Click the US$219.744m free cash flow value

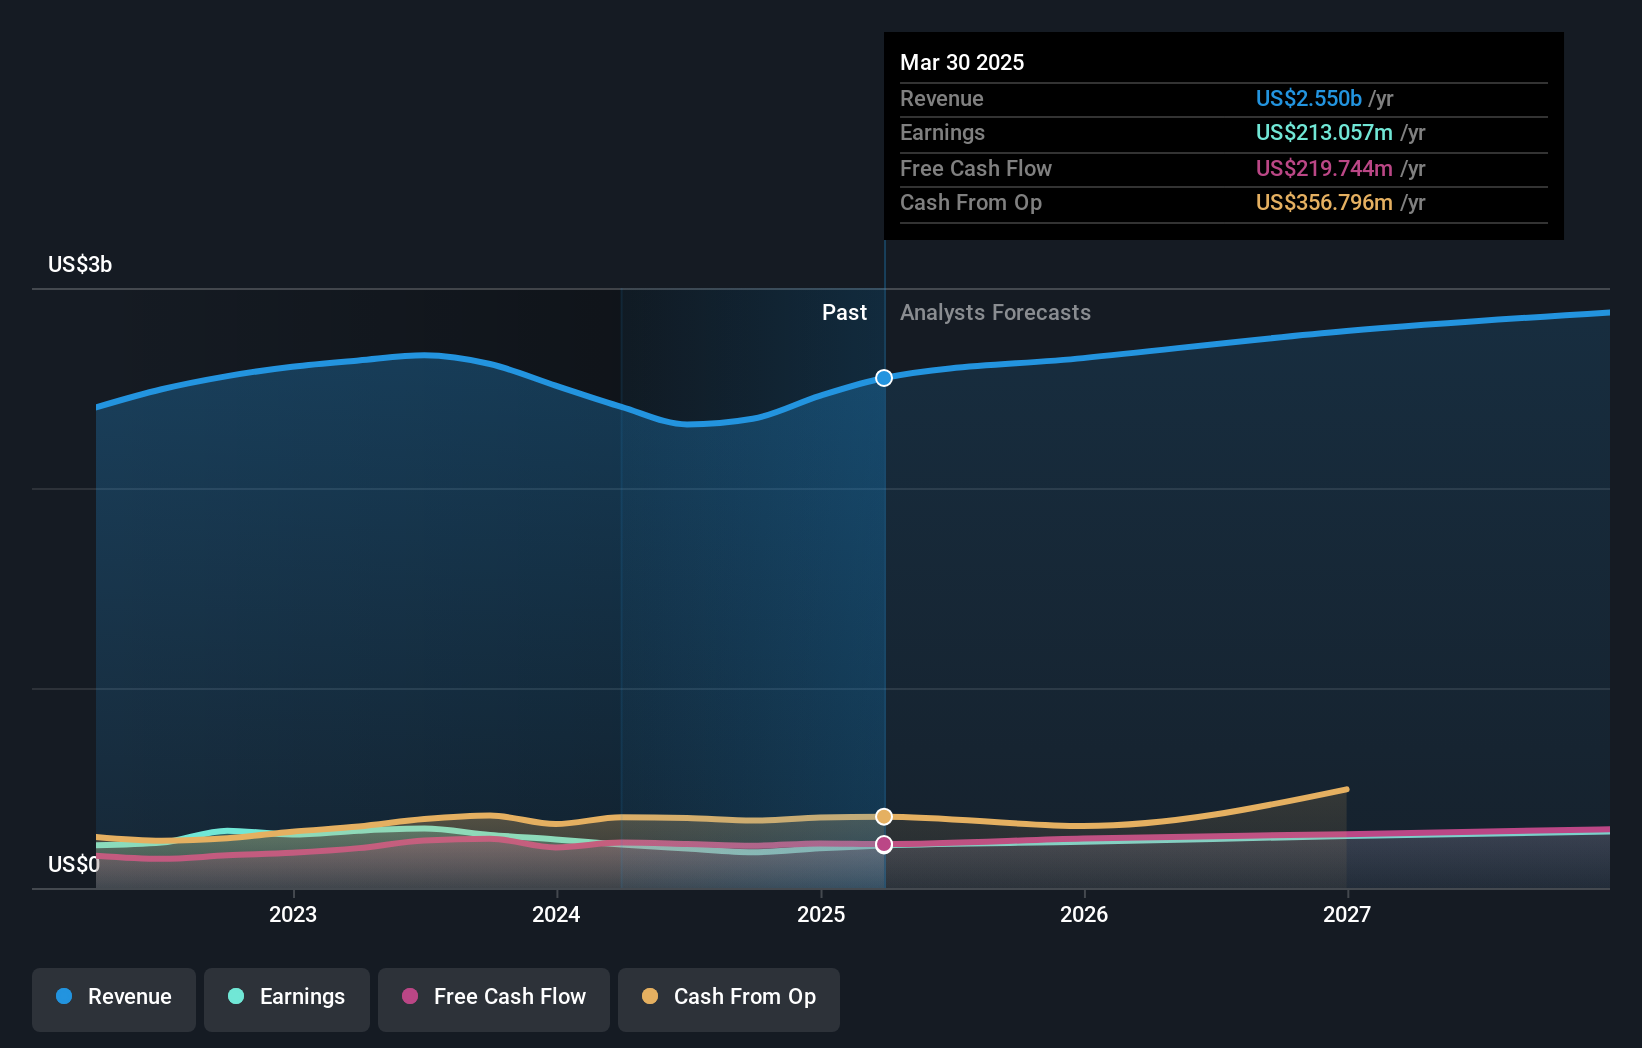[1324, 168]
